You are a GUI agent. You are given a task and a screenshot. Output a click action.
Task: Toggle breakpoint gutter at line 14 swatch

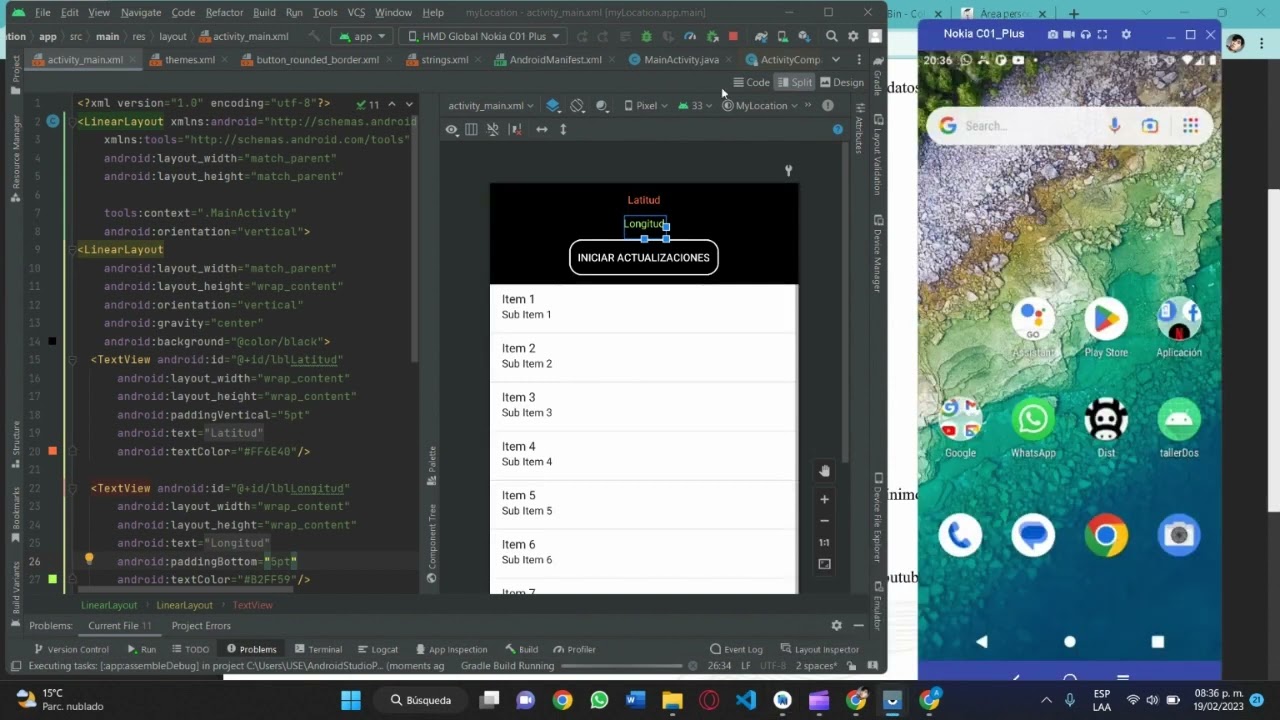pos(52,341)
